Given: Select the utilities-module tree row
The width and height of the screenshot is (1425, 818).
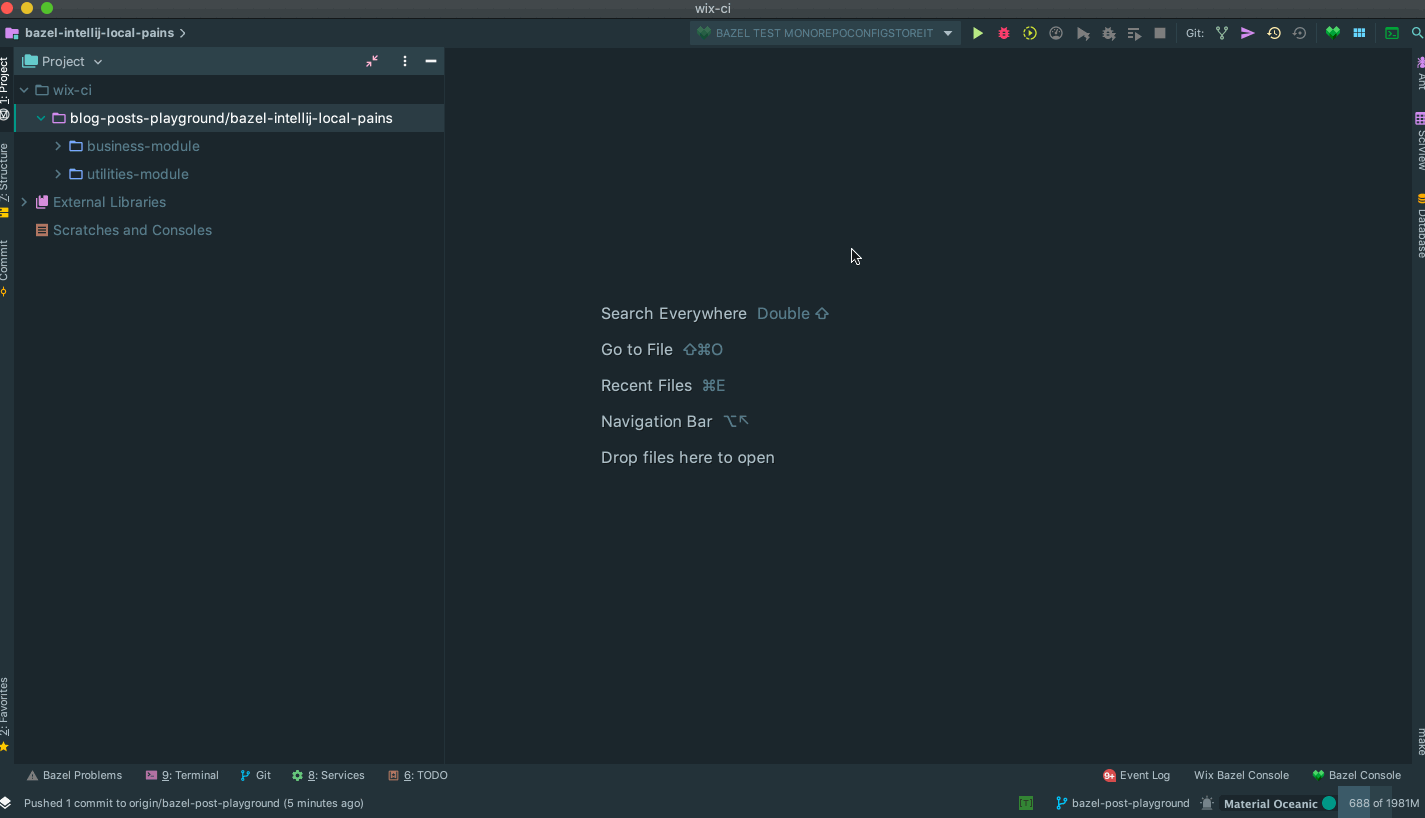Looking at the screenshot, I should coord(229,174).
